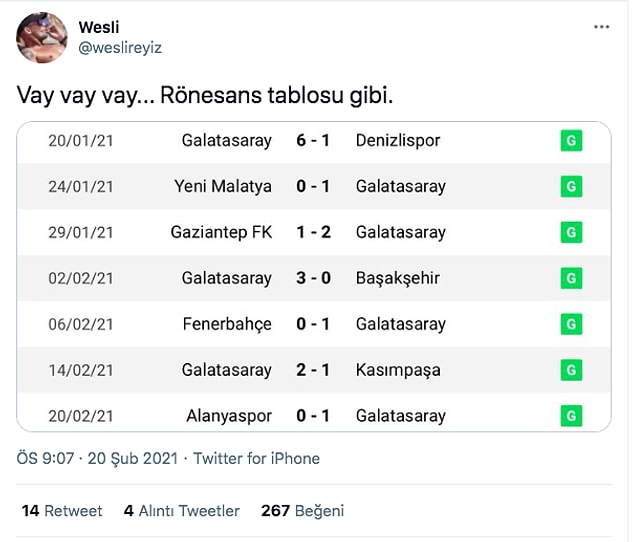Click green G badge for Gaziantep FK match

(x=571, y=232)
